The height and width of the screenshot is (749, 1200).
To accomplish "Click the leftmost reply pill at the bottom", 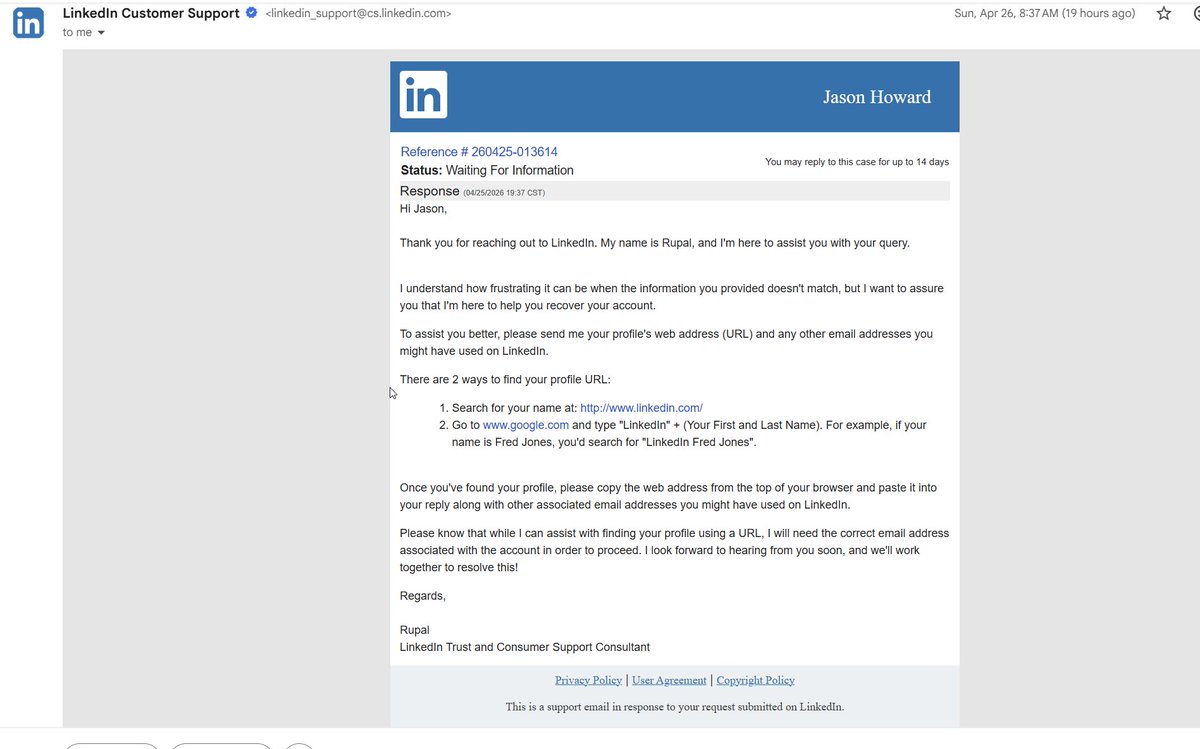I will click(110, 746).
